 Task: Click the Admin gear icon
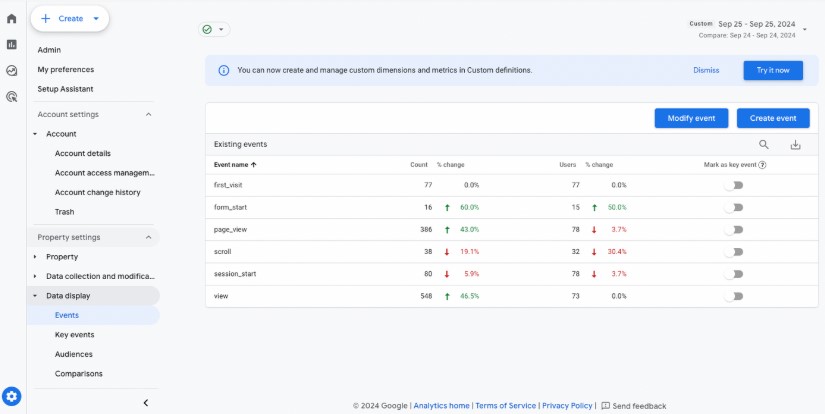(12, 396)
